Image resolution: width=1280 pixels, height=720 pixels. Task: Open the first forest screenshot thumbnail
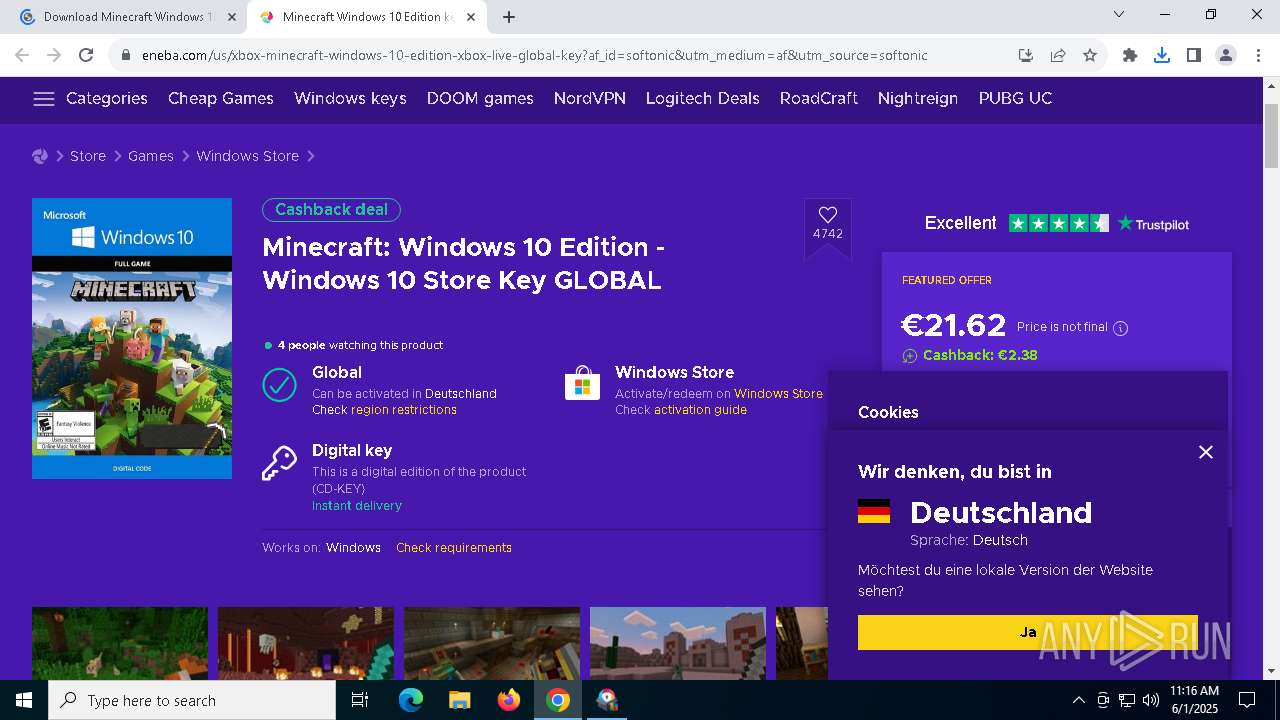[120, 643]
